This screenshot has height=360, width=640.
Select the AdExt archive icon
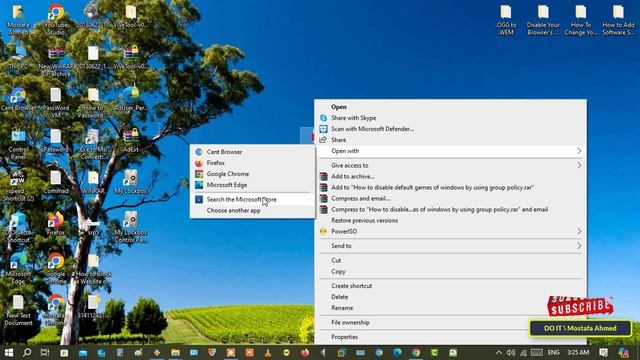click(x=131, y=141)
